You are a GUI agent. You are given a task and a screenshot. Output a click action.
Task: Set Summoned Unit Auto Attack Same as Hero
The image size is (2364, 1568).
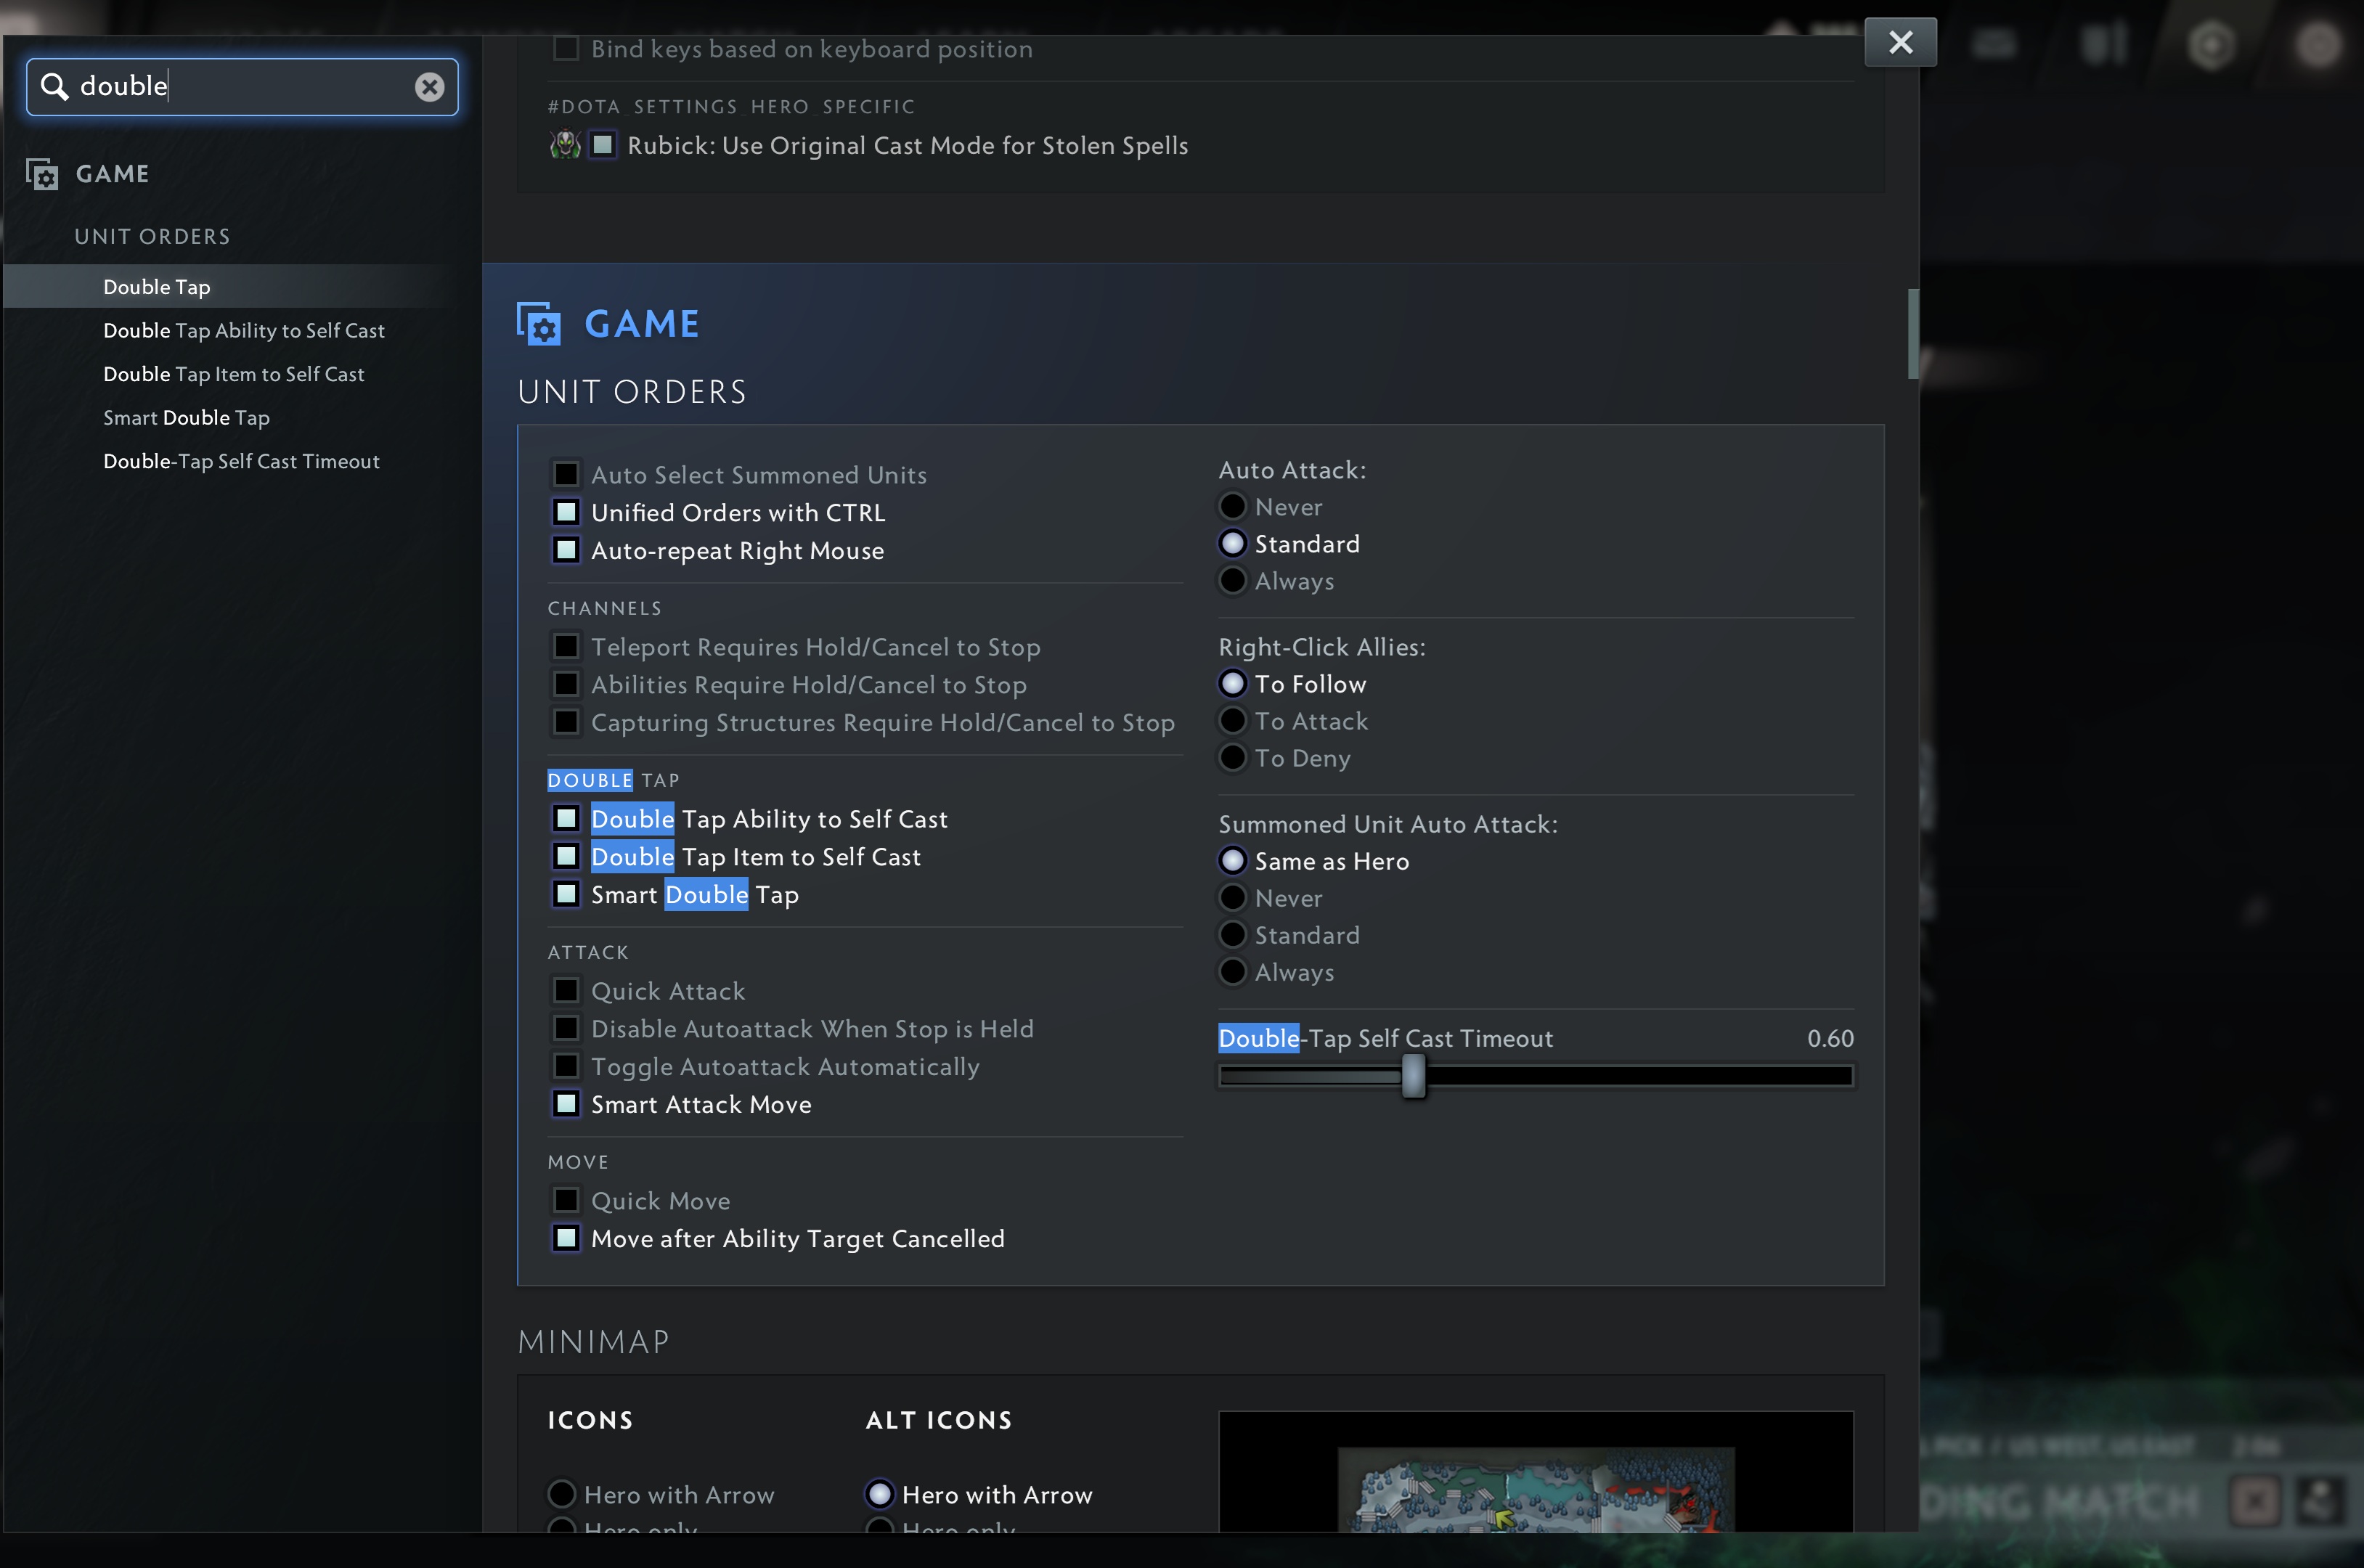pos(1233,861)
